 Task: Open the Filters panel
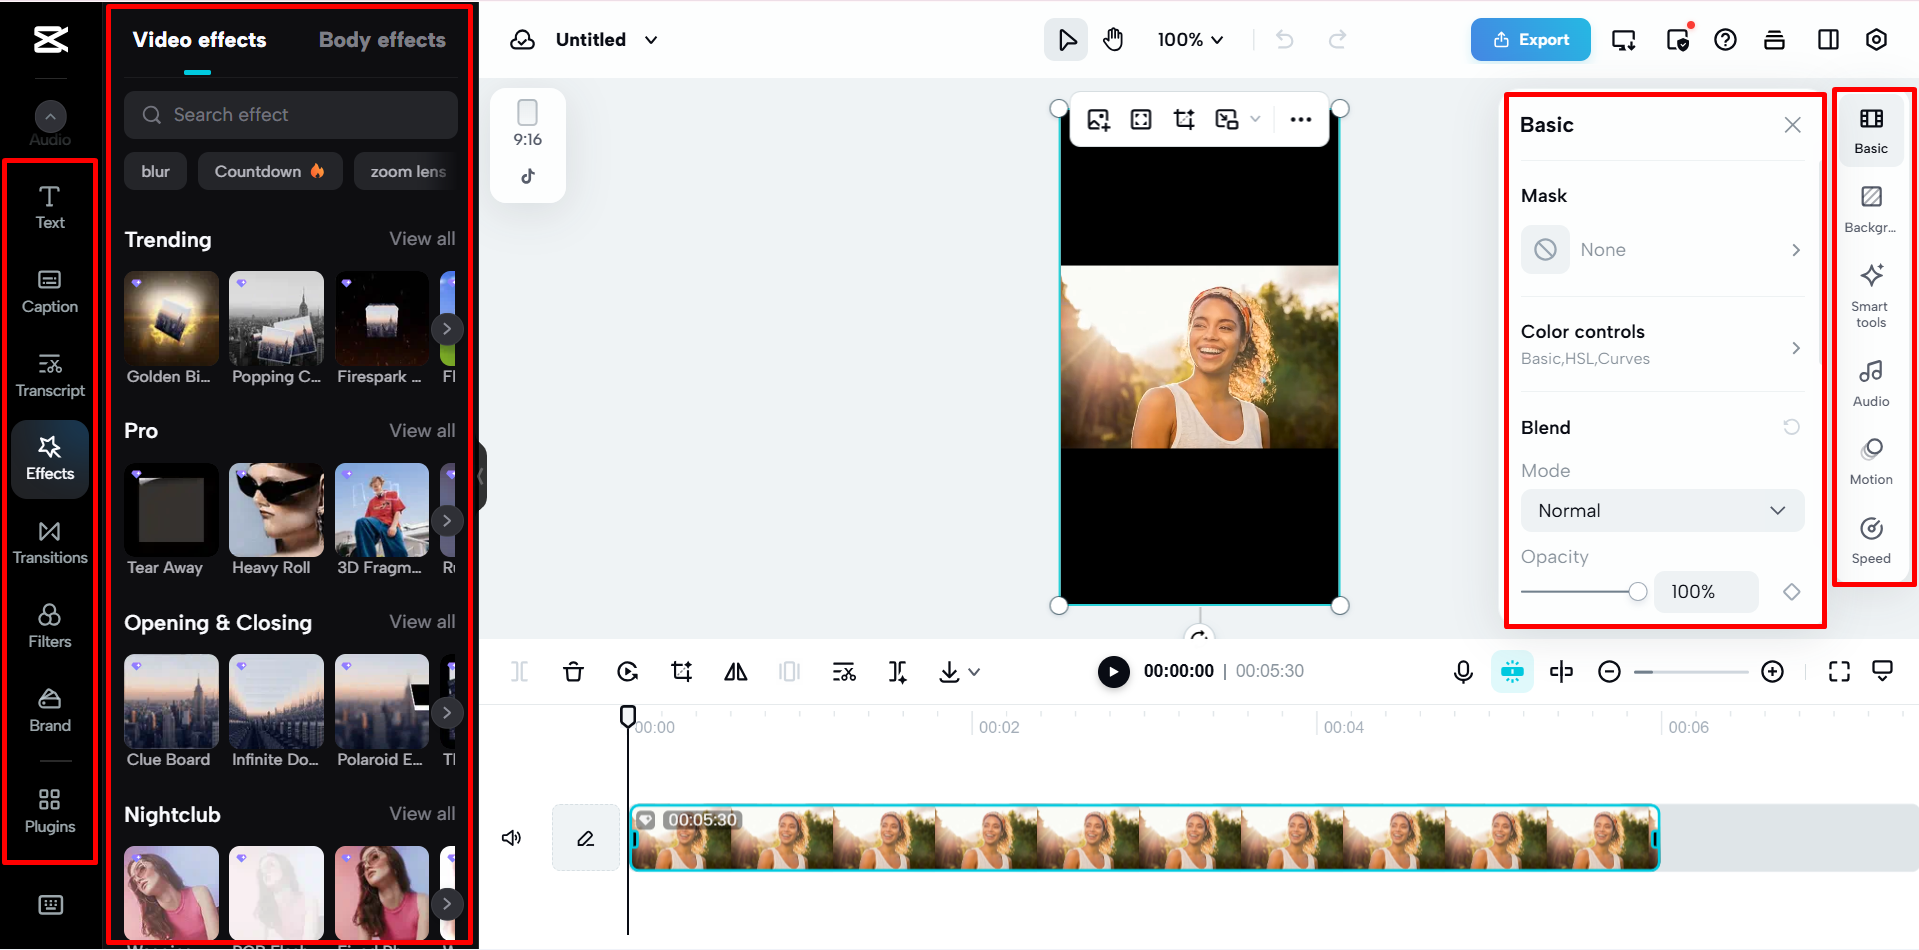point(49,624)
